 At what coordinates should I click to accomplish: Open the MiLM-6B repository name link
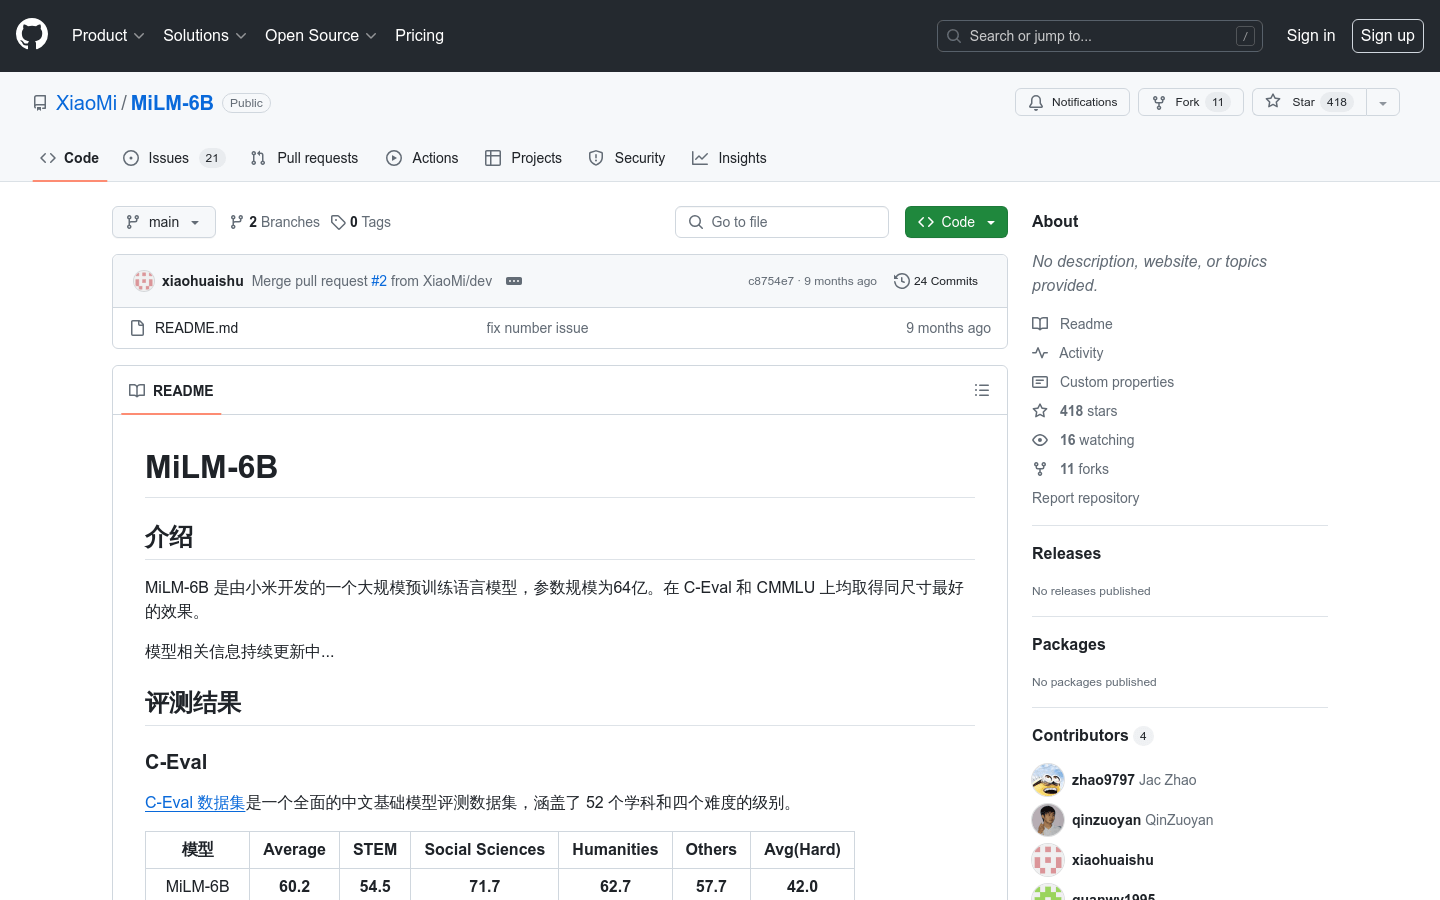[x=172, y=102]
